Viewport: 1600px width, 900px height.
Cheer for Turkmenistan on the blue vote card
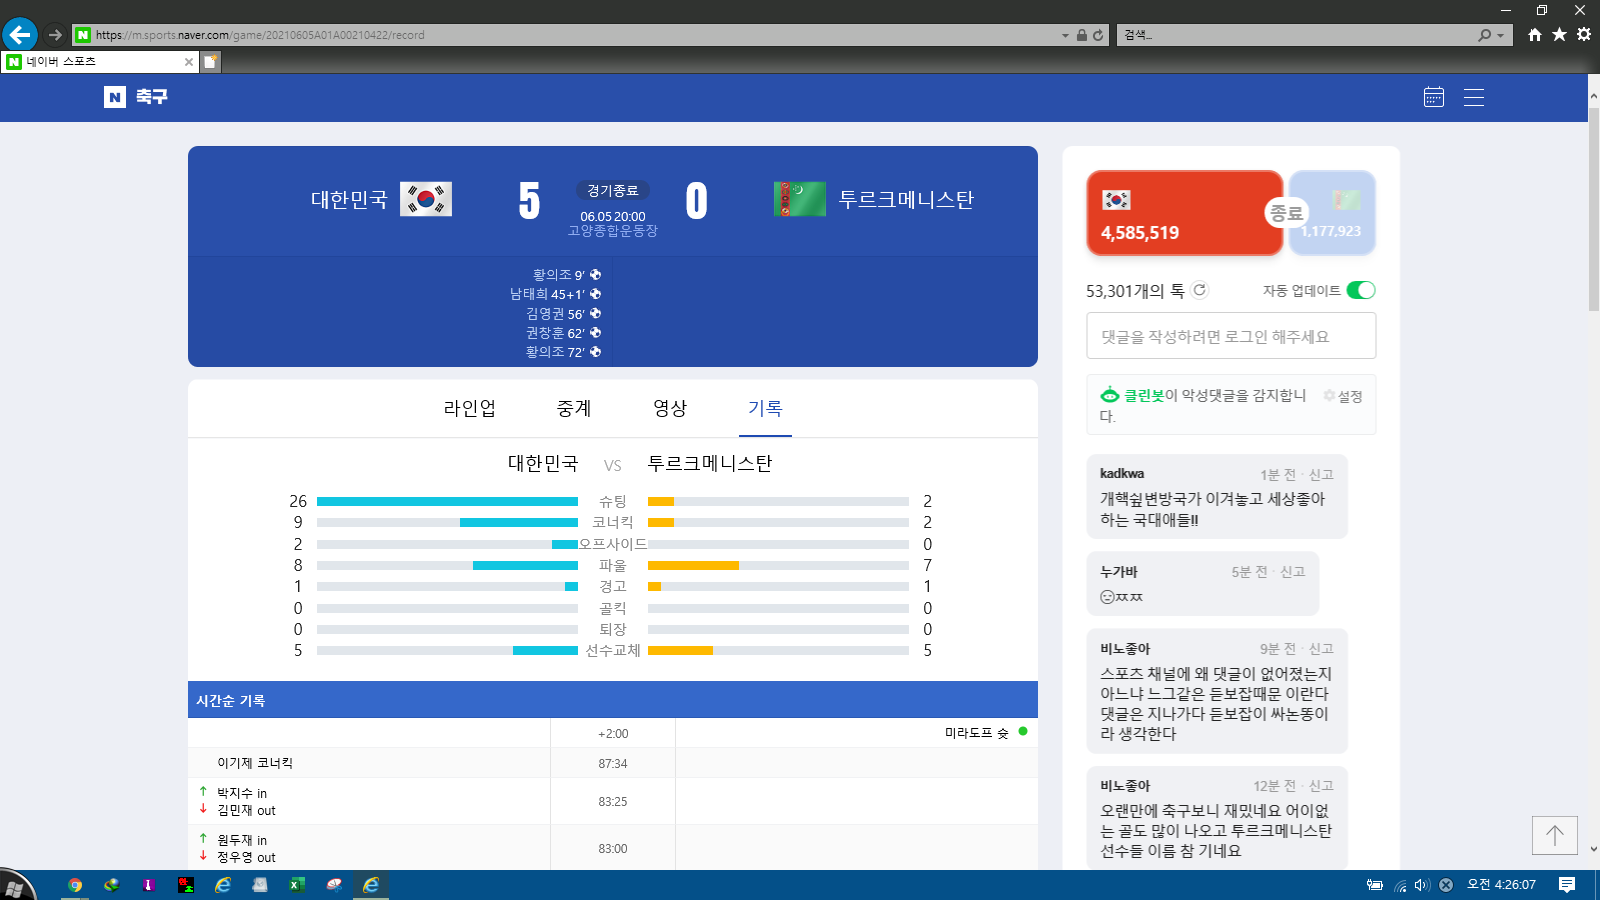click(x=1334, y=213)
